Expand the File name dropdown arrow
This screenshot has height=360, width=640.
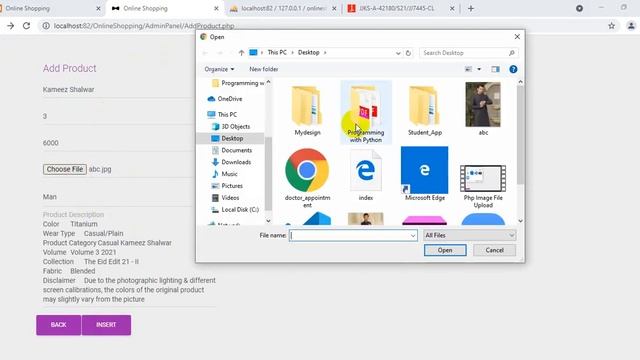(x=413, y=236)
